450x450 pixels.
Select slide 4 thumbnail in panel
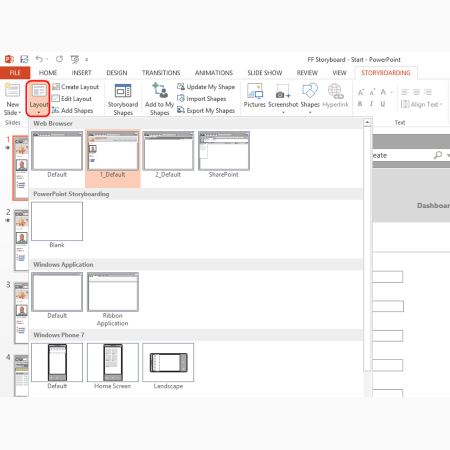tap(22, 375)
